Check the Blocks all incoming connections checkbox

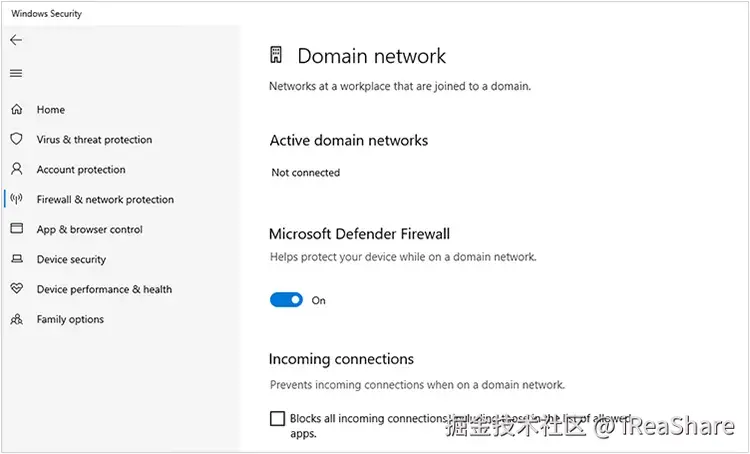277,419
